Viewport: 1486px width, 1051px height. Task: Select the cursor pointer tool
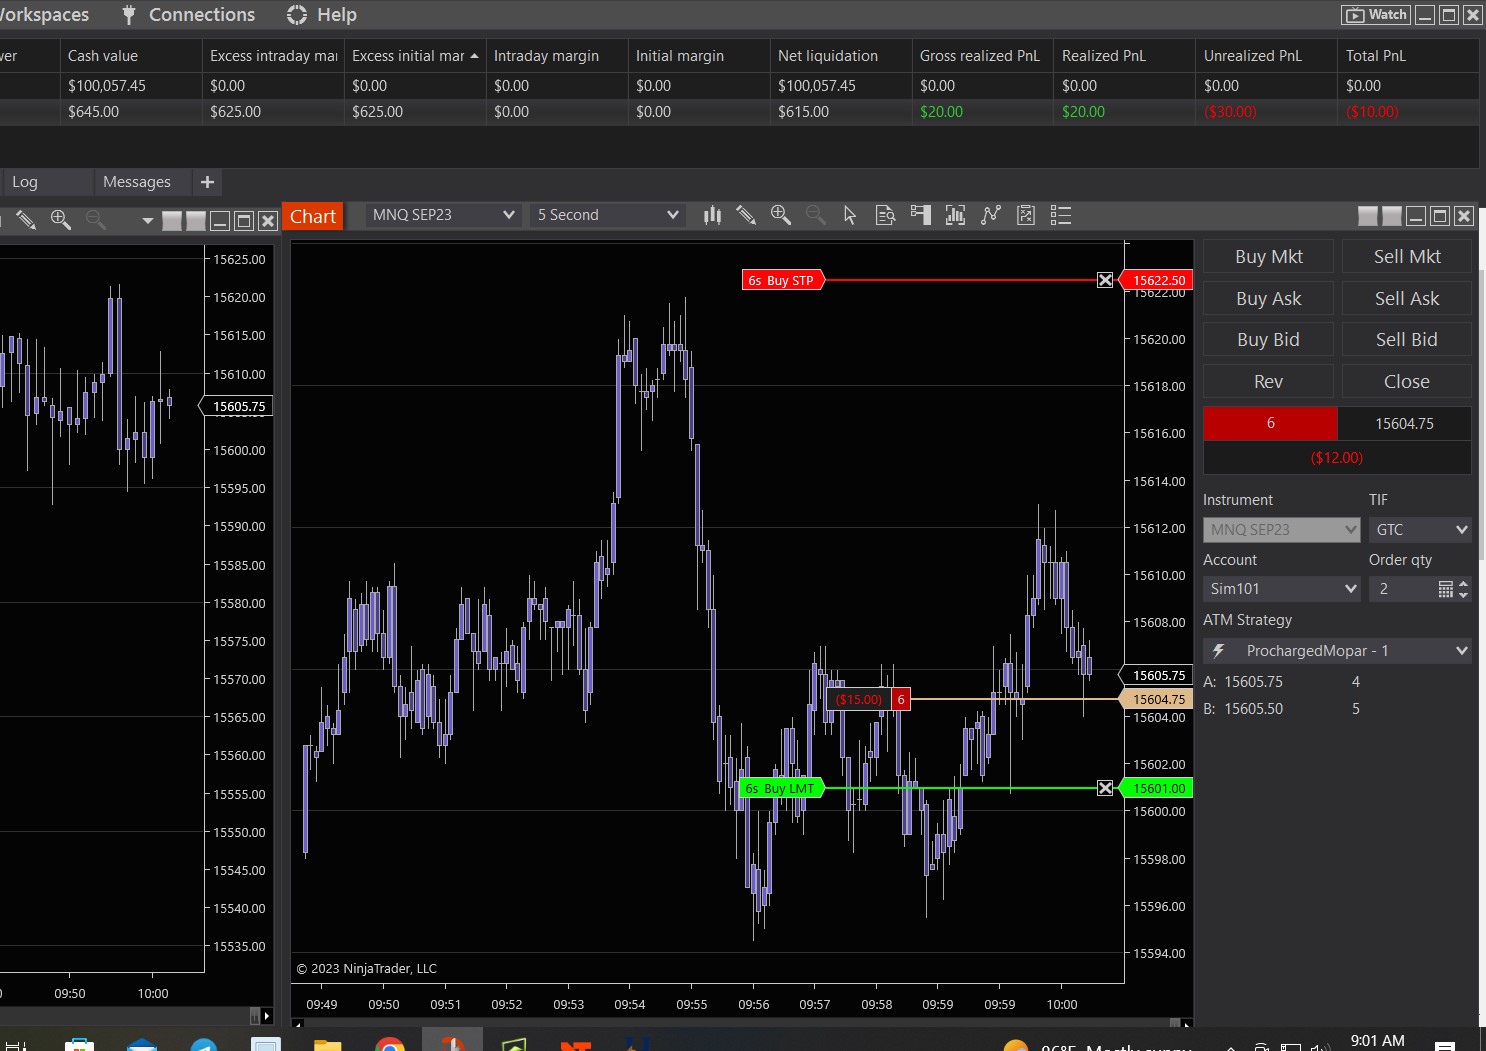pyautogui.click(x=850, y=215)
